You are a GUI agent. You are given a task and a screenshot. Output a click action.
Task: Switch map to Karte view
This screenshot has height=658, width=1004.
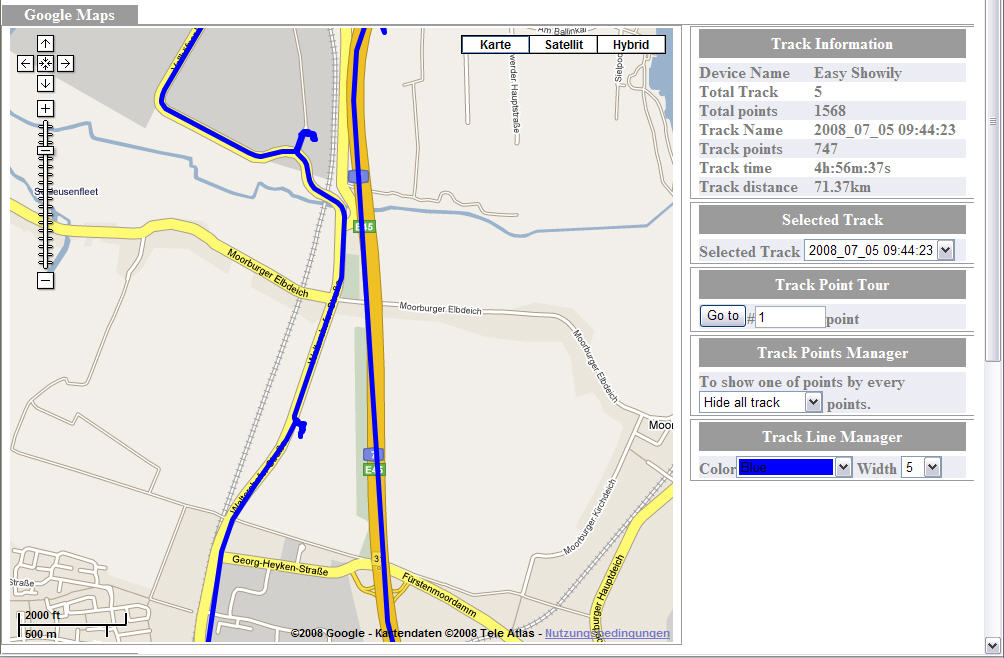[495, 45]
